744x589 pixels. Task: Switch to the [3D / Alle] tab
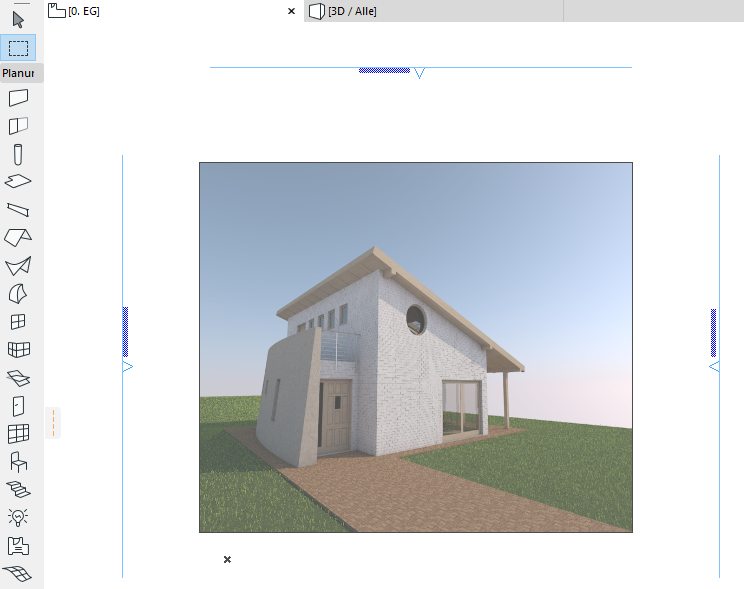[433, 11]
